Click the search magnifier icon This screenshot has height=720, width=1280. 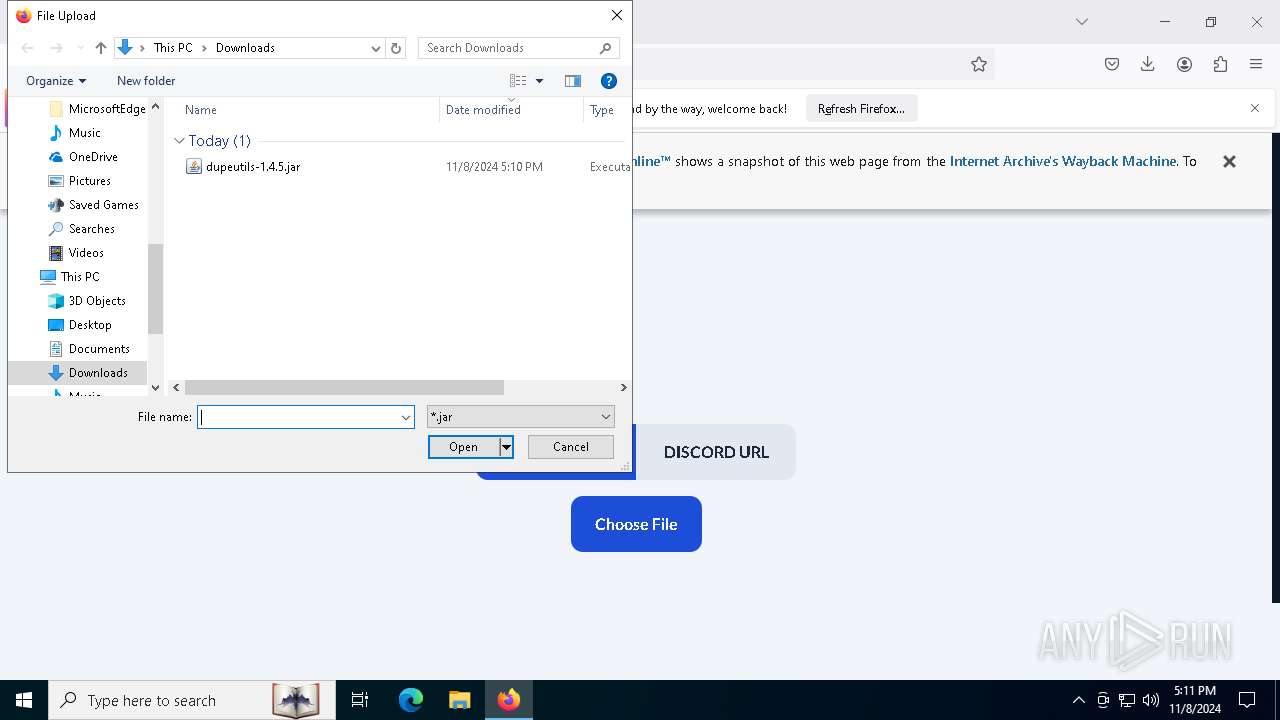(606, 48)
